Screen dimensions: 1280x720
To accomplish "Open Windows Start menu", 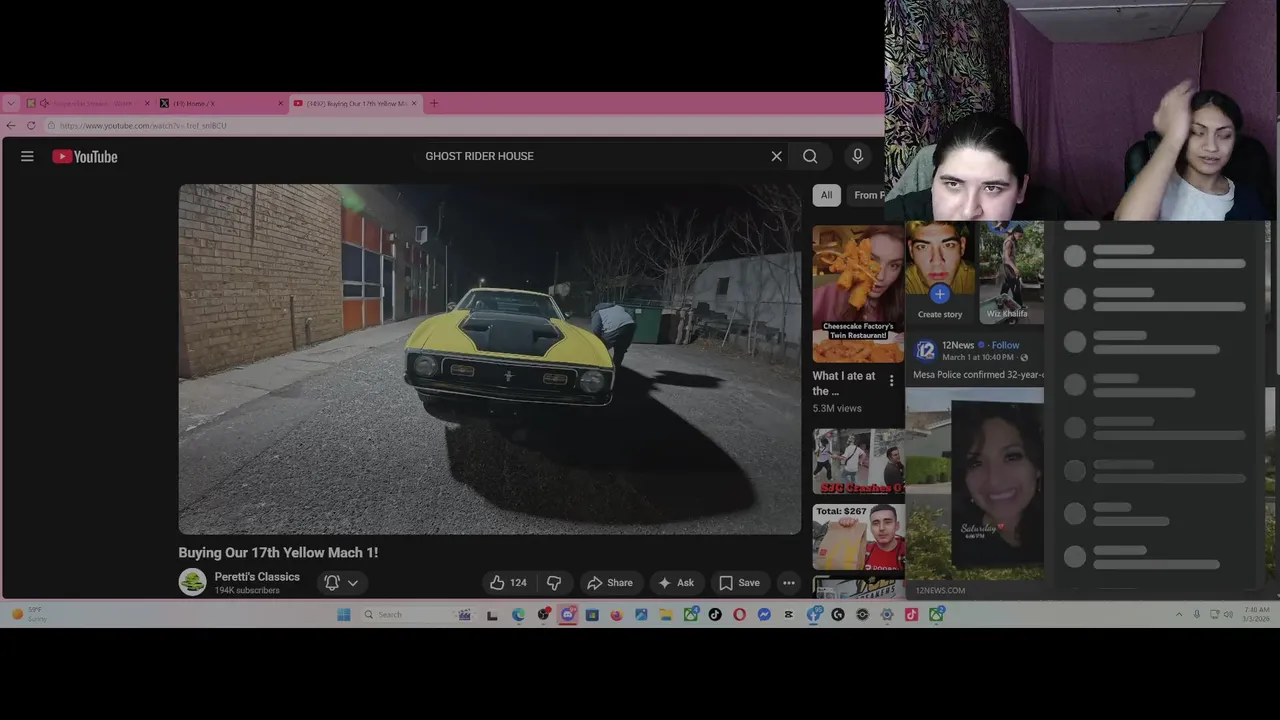I will [x=343, y=614].
